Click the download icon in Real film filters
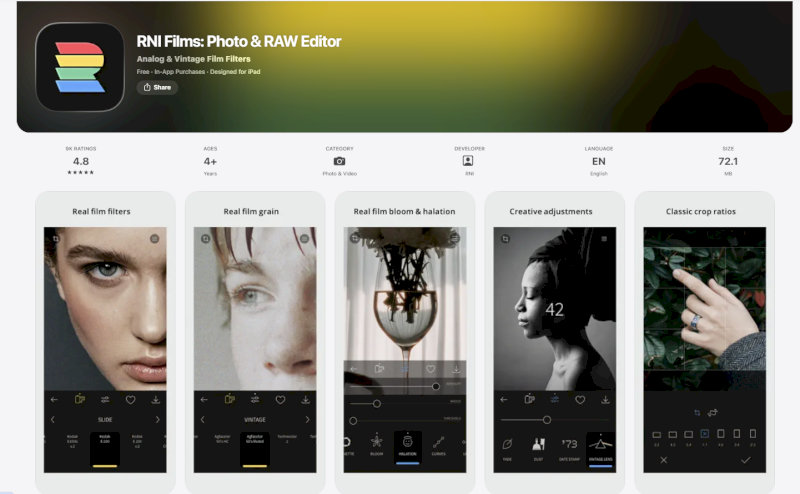The height and width of the screenshot is (494, 800). (156, 400)
